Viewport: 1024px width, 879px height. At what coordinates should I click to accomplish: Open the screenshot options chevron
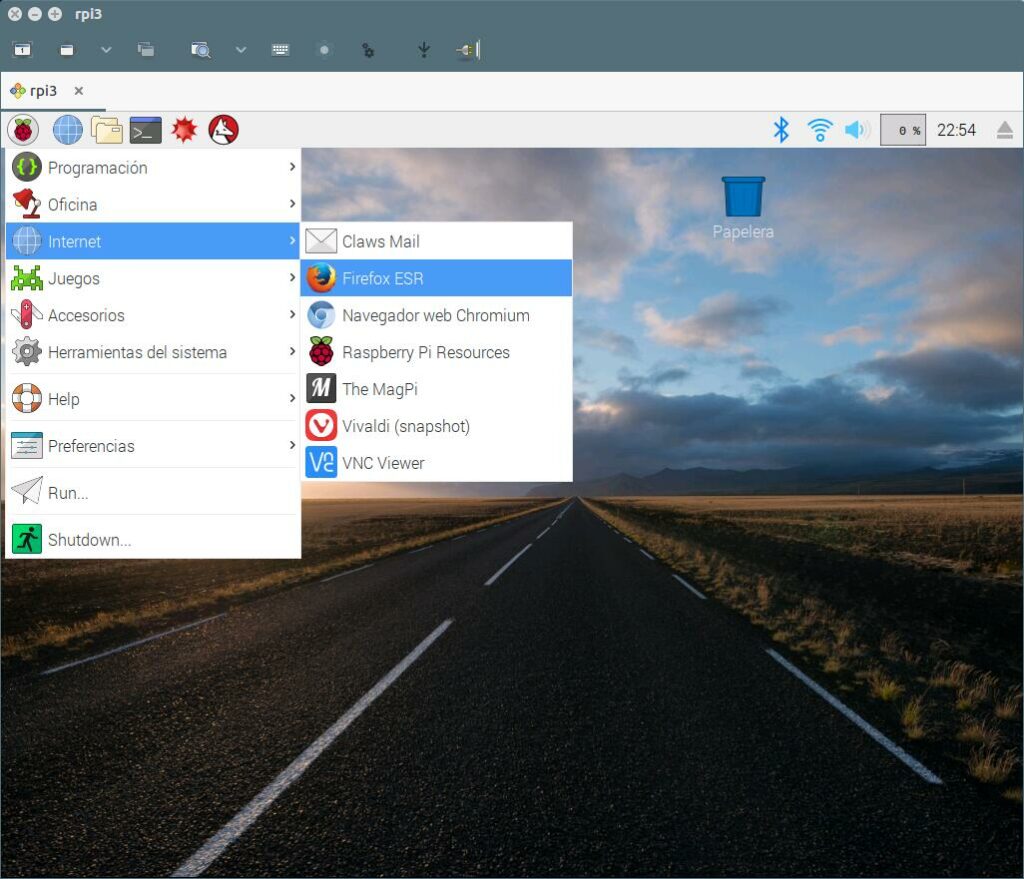238,49
